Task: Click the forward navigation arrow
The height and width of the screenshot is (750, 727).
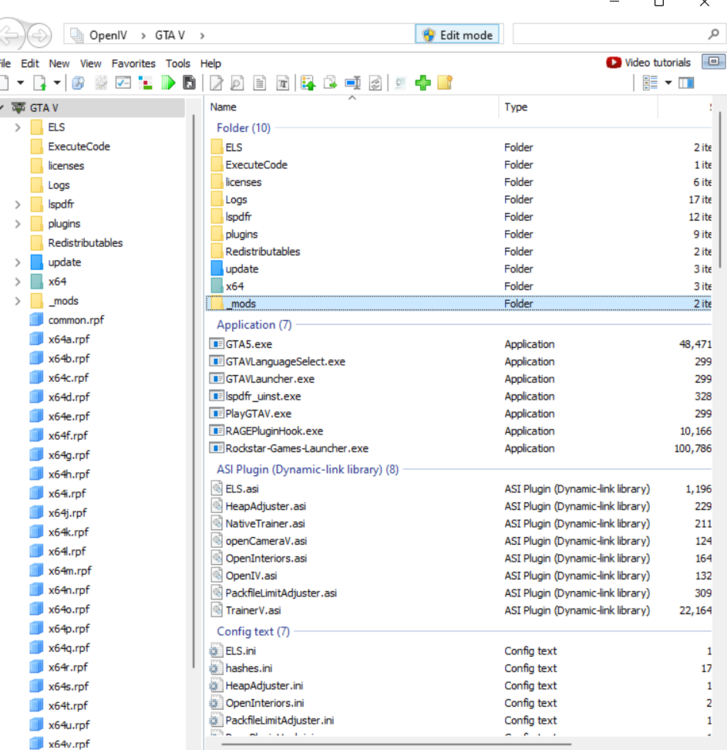Action: 39,35
